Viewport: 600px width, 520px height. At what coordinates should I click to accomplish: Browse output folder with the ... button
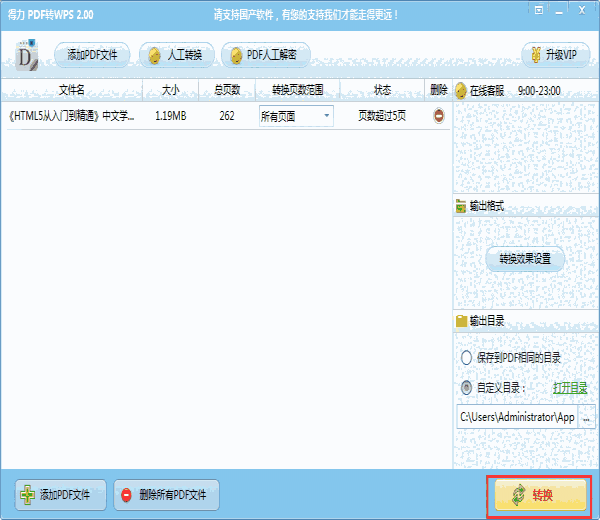[586, 417]
